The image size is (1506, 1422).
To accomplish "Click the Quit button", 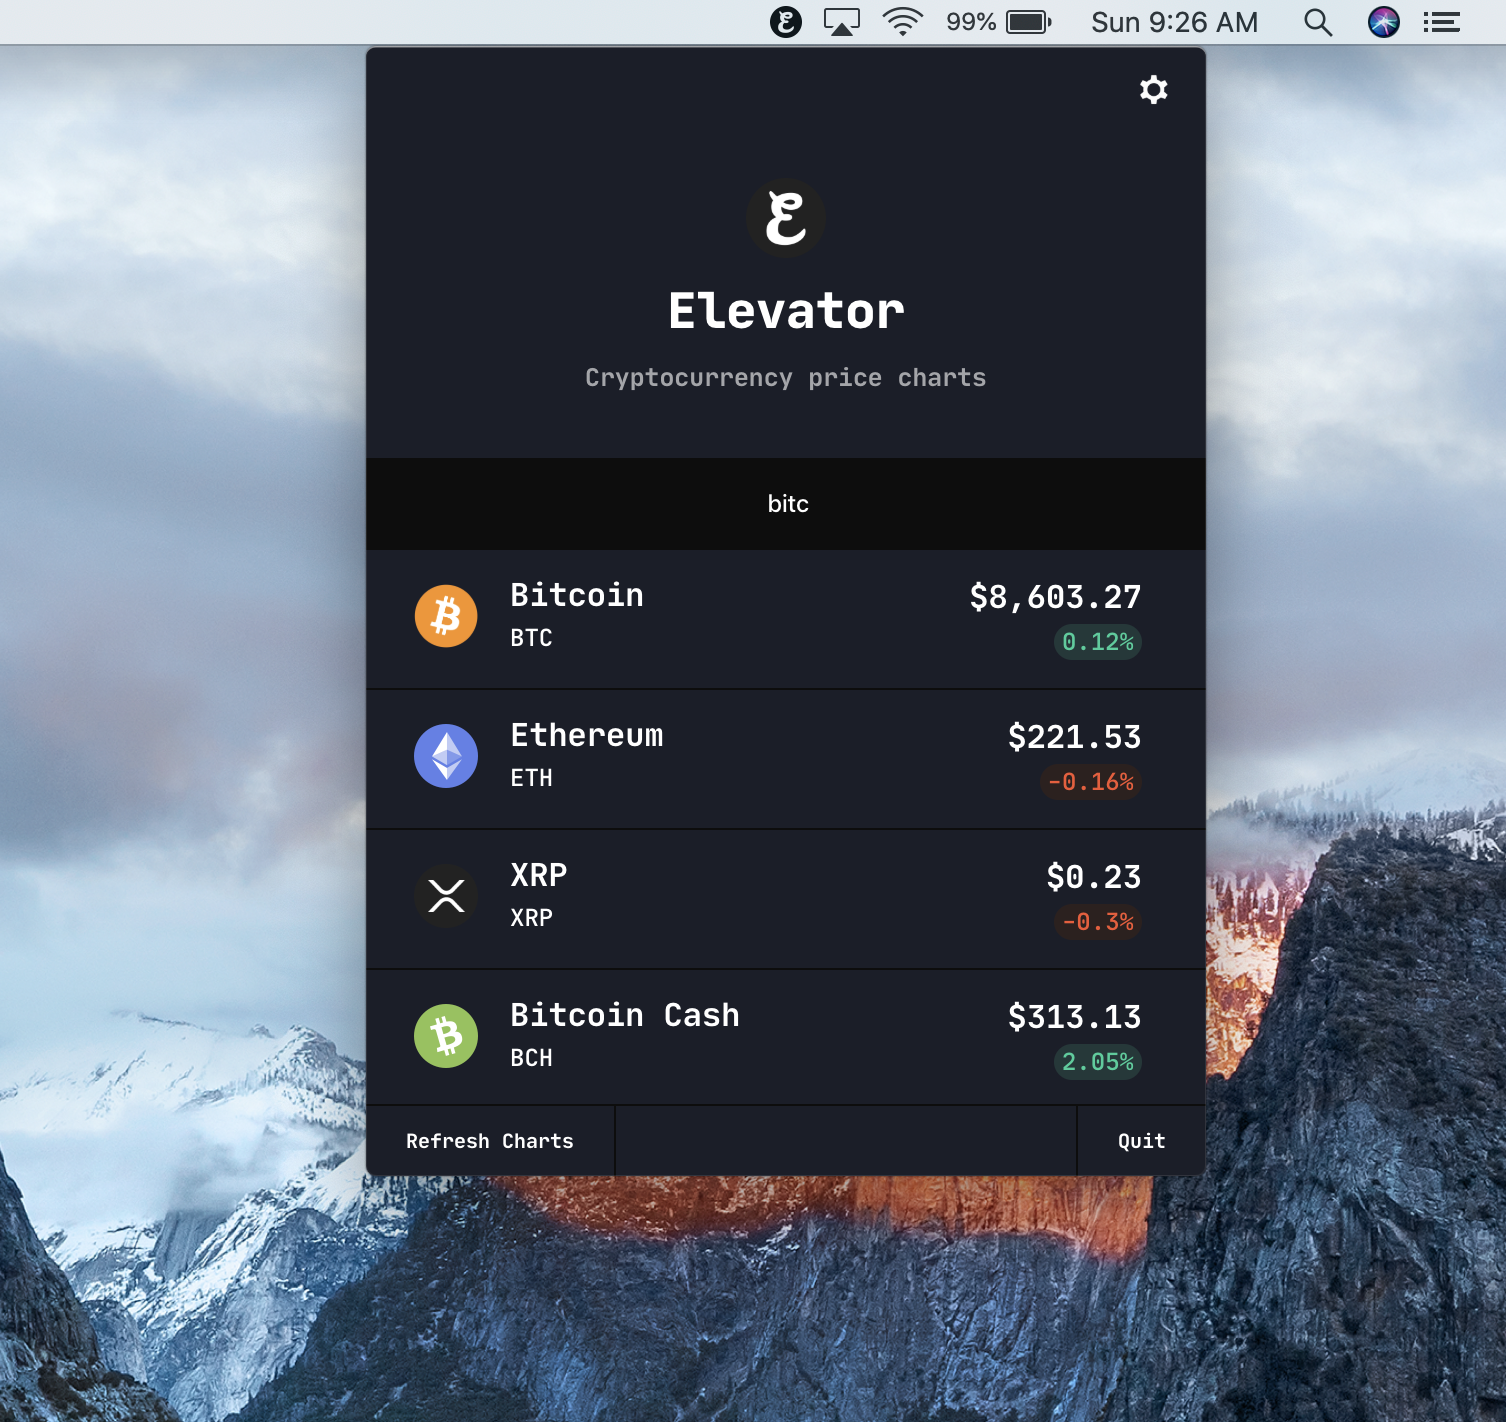I will [x=1141, y=1141].
